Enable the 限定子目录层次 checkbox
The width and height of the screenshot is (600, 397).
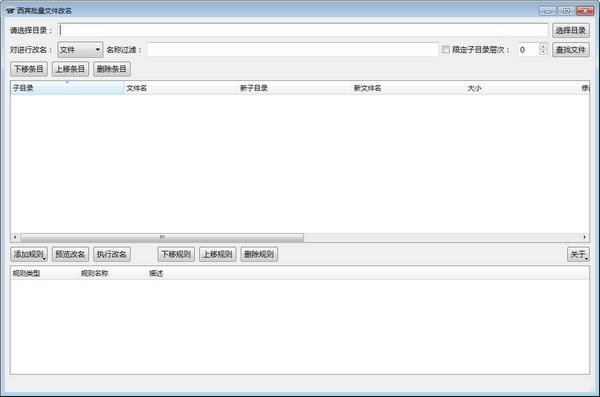click(446, 49)
